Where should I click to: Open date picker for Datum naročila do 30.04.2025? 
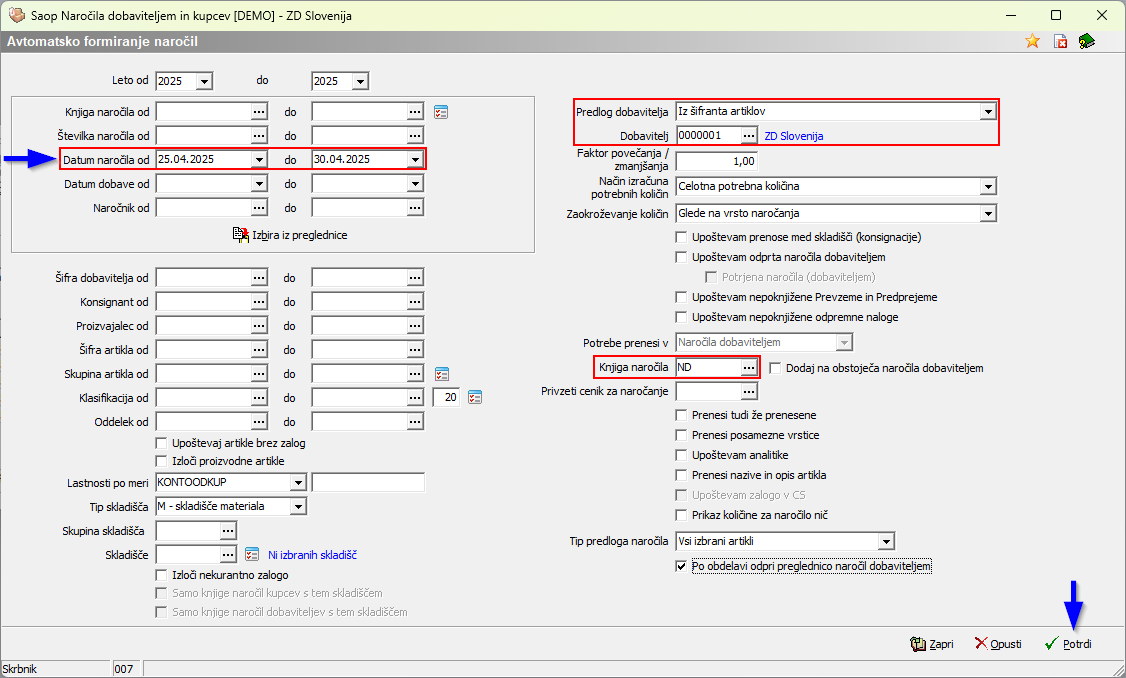pyautogui.click(x=415, y=159)
